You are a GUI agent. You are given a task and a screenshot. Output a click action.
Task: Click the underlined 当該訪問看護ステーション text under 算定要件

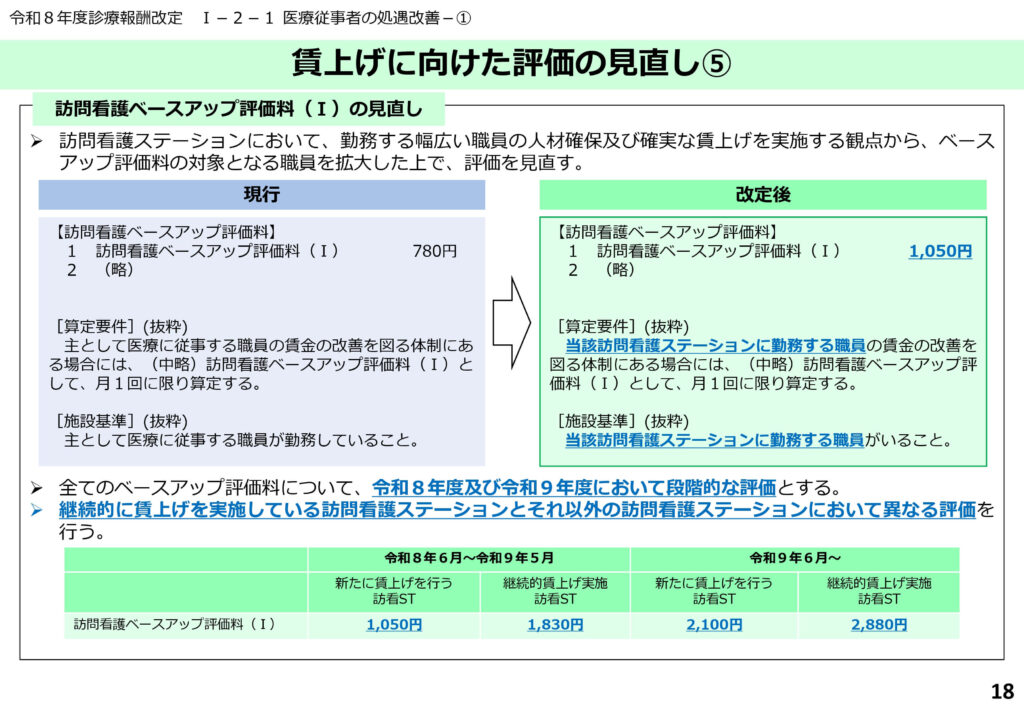point(715,345)
